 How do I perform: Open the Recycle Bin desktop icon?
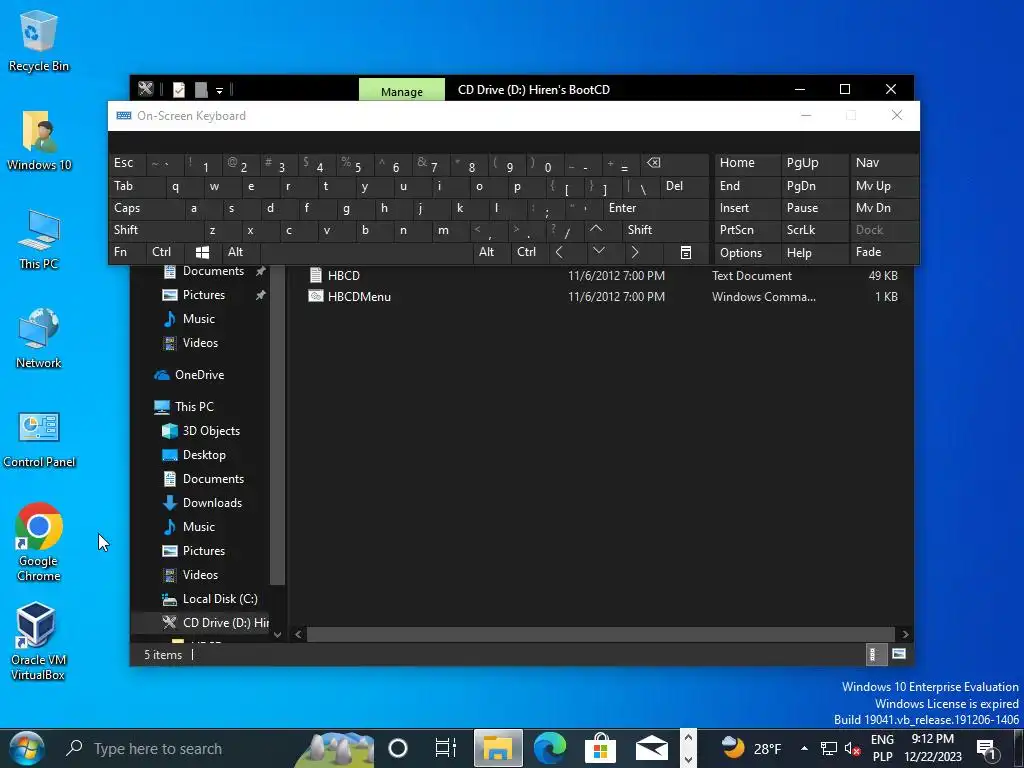click(x=39, y=42)
